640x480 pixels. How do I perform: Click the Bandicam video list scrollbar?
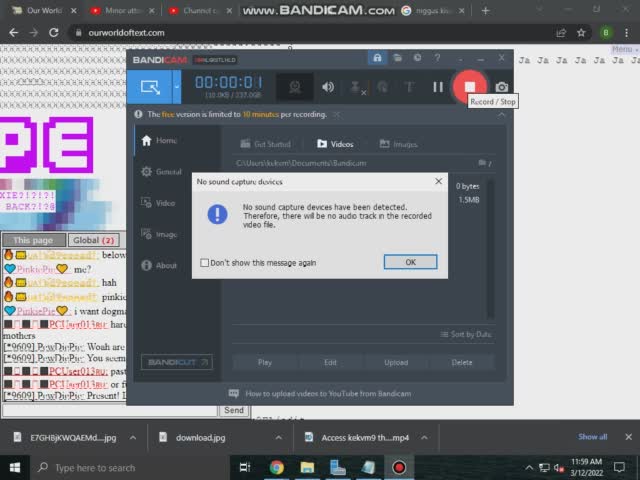[490, 249]
